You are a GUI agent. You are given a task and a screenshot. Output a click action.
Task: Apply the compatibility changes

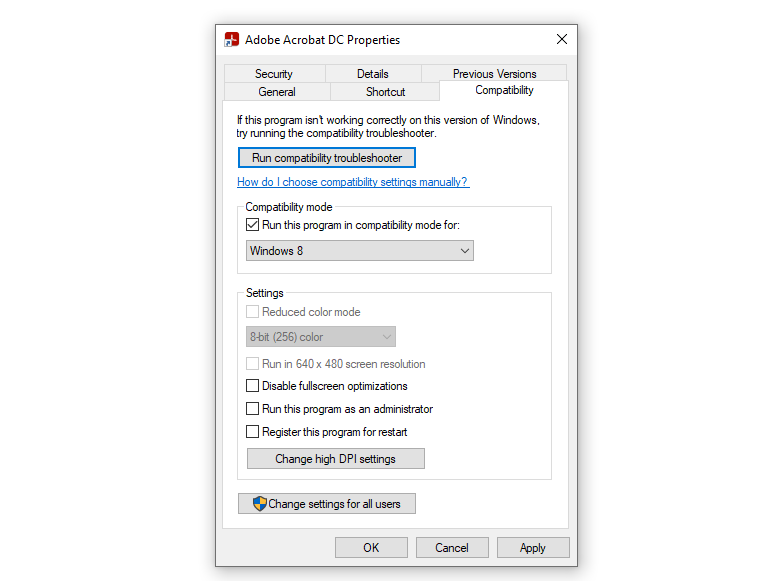(x=532, y=547)
